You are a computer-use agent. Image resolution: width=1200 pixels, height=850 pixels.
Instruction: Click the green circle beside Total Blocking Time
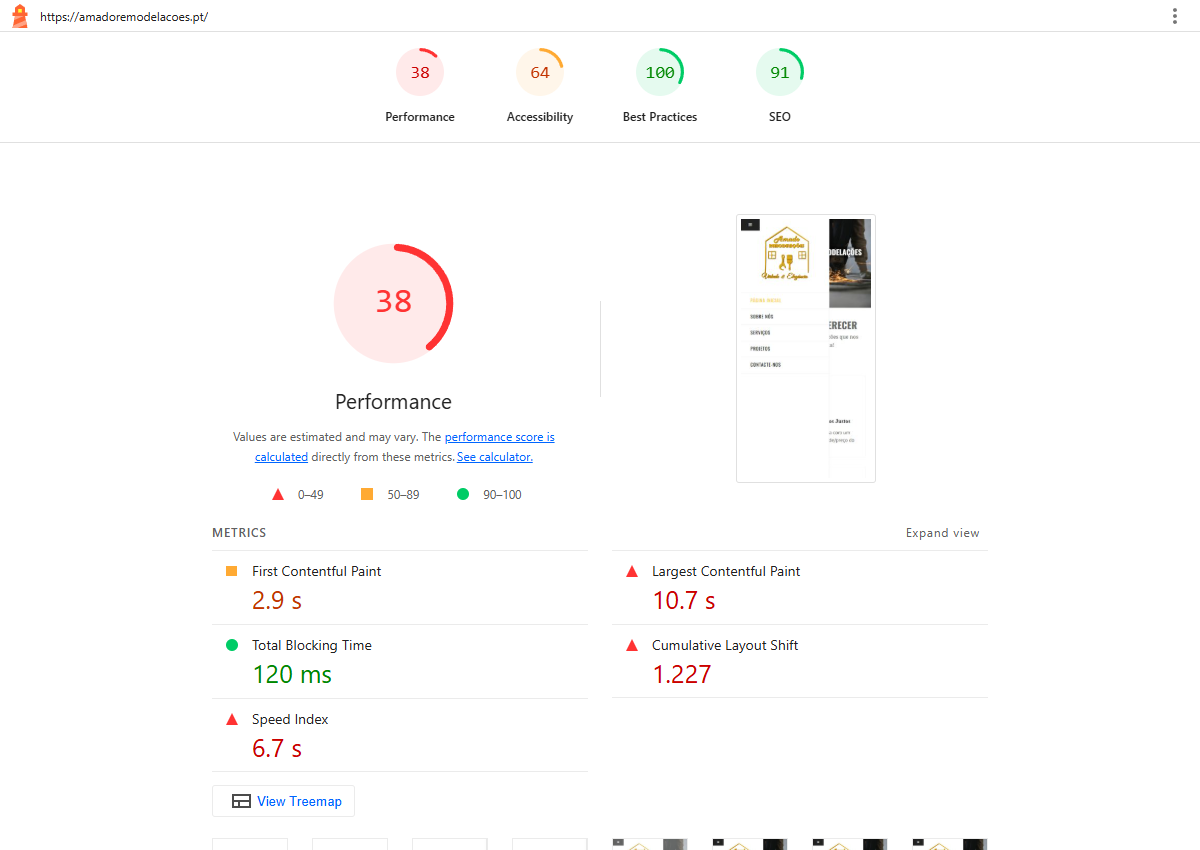(x=232, y=645)
